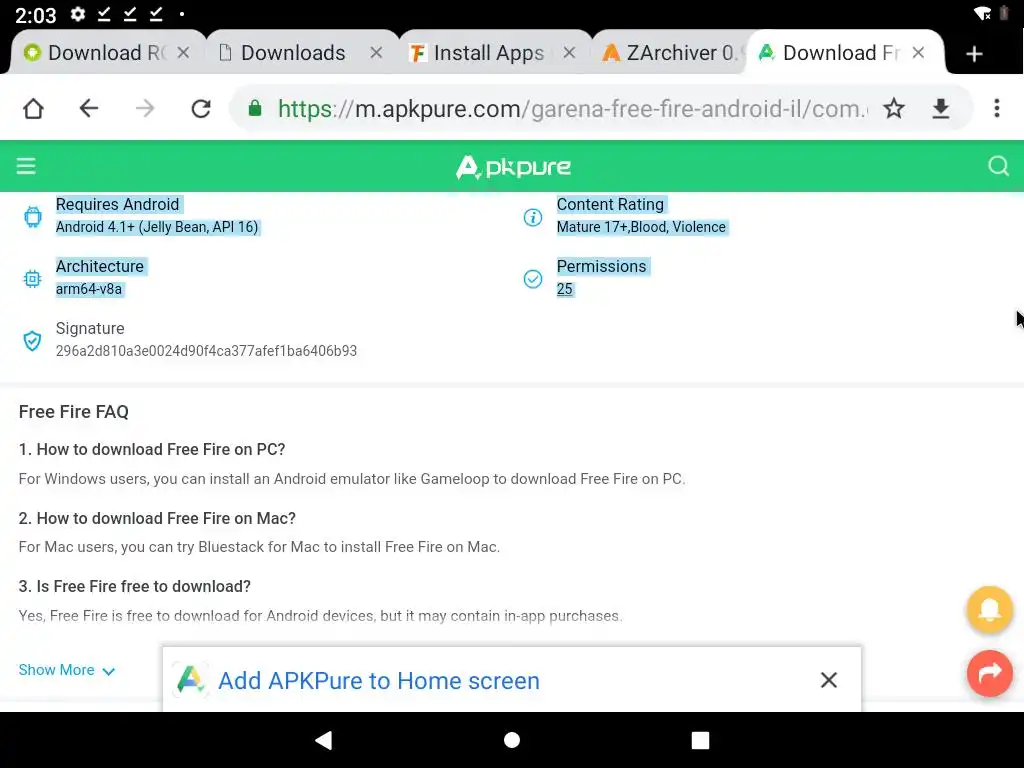Click question How to download Free Fire on Mac
The height and width of the screenshot is (768, 1024).
tap(157, 518)
